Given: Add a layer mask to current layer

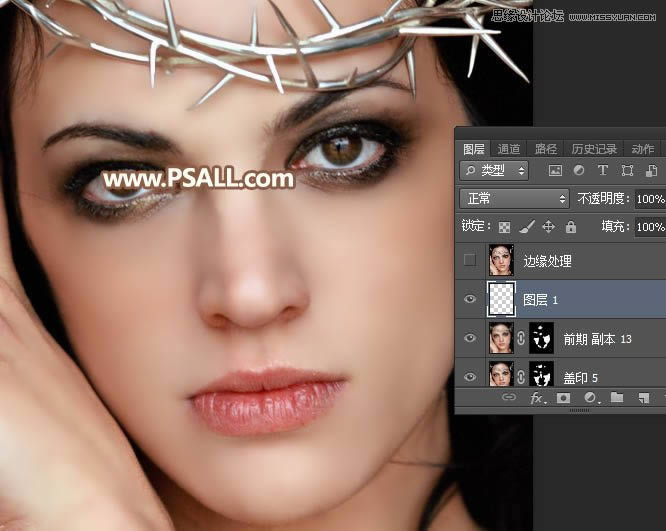Looking at the screenshot, I should pyautogui.click(x=564, y=398).
